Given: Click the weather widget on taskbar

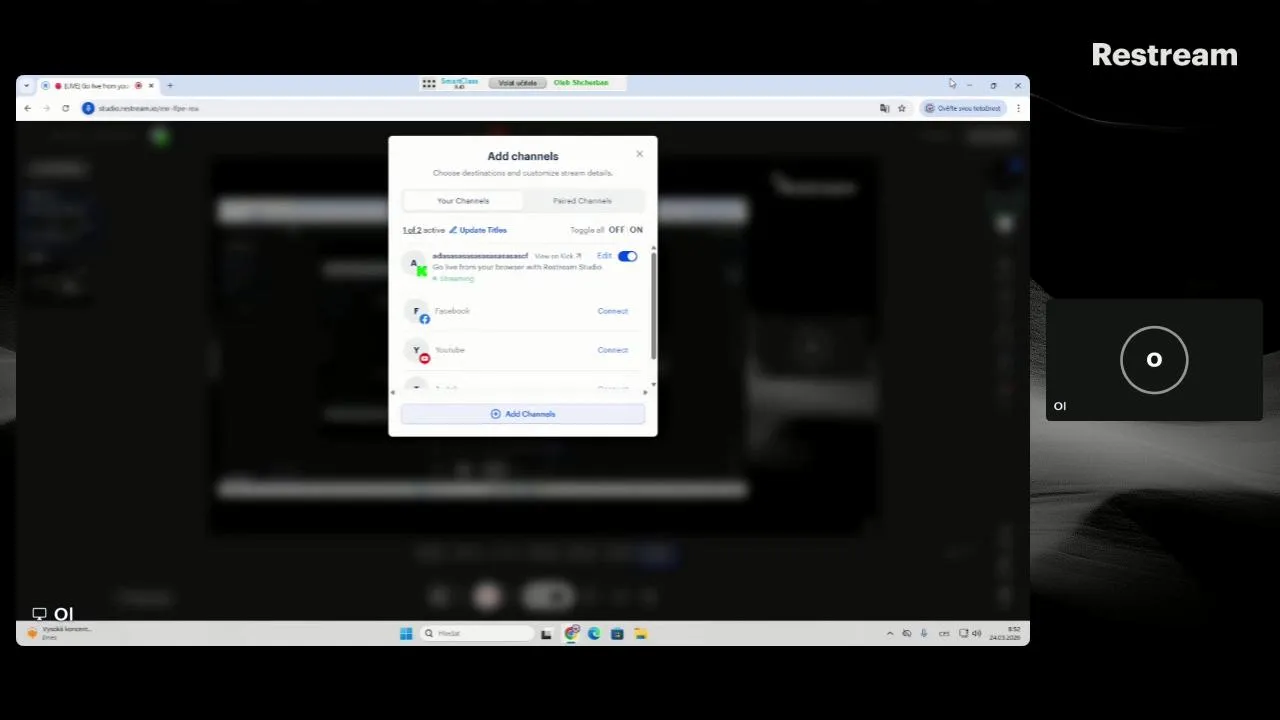Looking at the screenshot, I should (60, 633).
